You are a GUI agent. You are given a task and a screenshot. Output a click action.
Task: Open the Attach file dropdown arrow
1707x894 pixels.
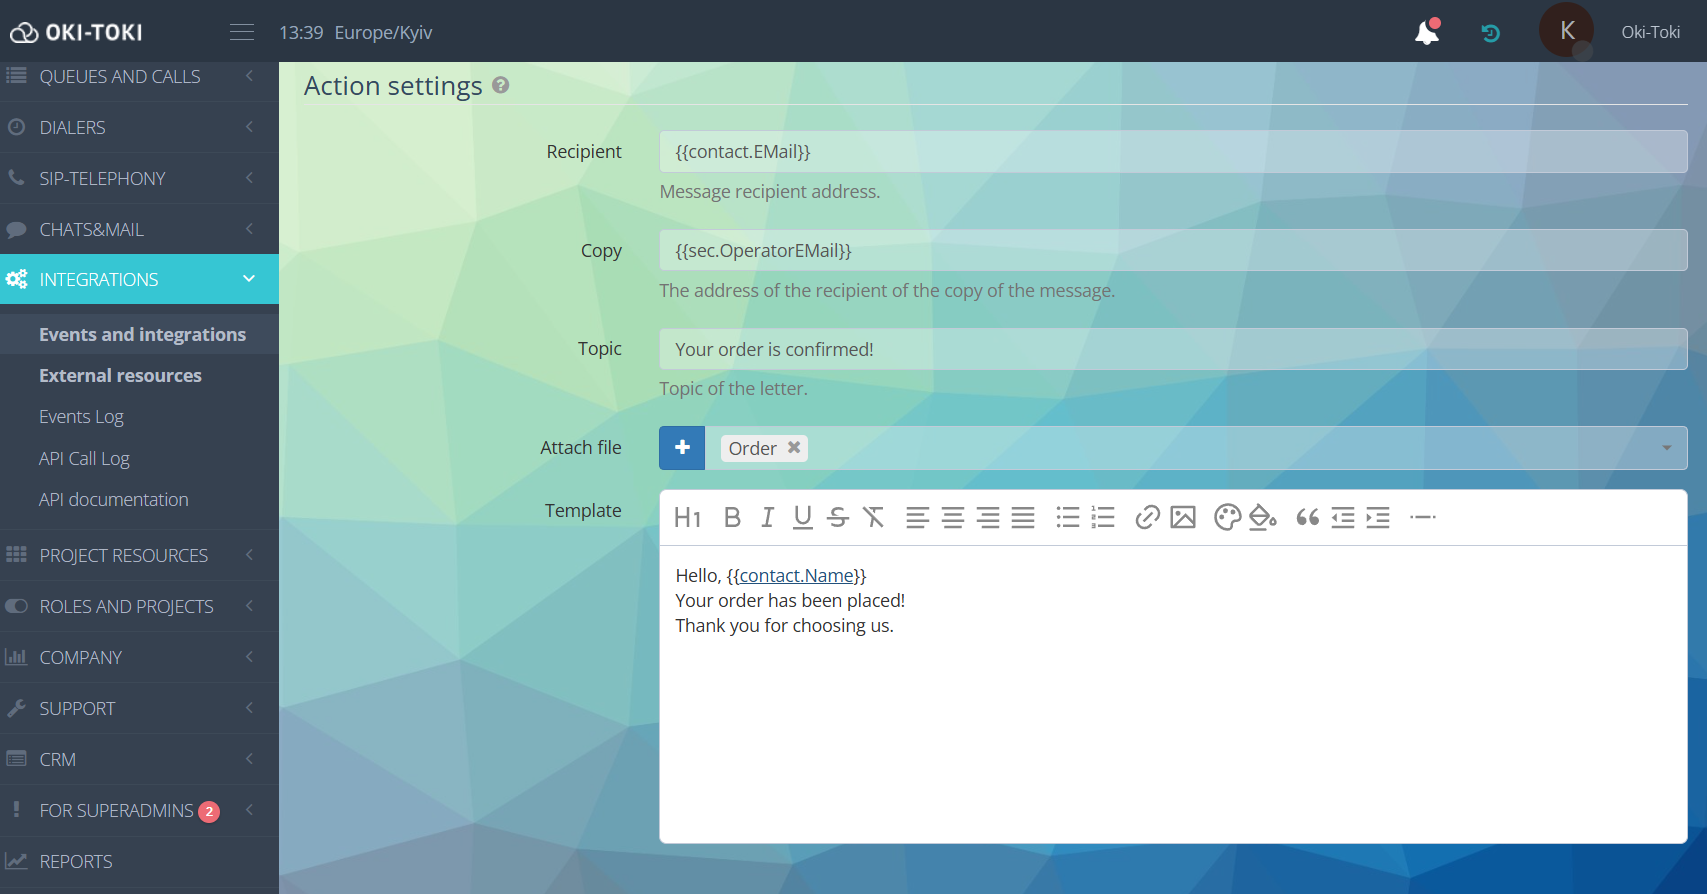pos(1666,448)
